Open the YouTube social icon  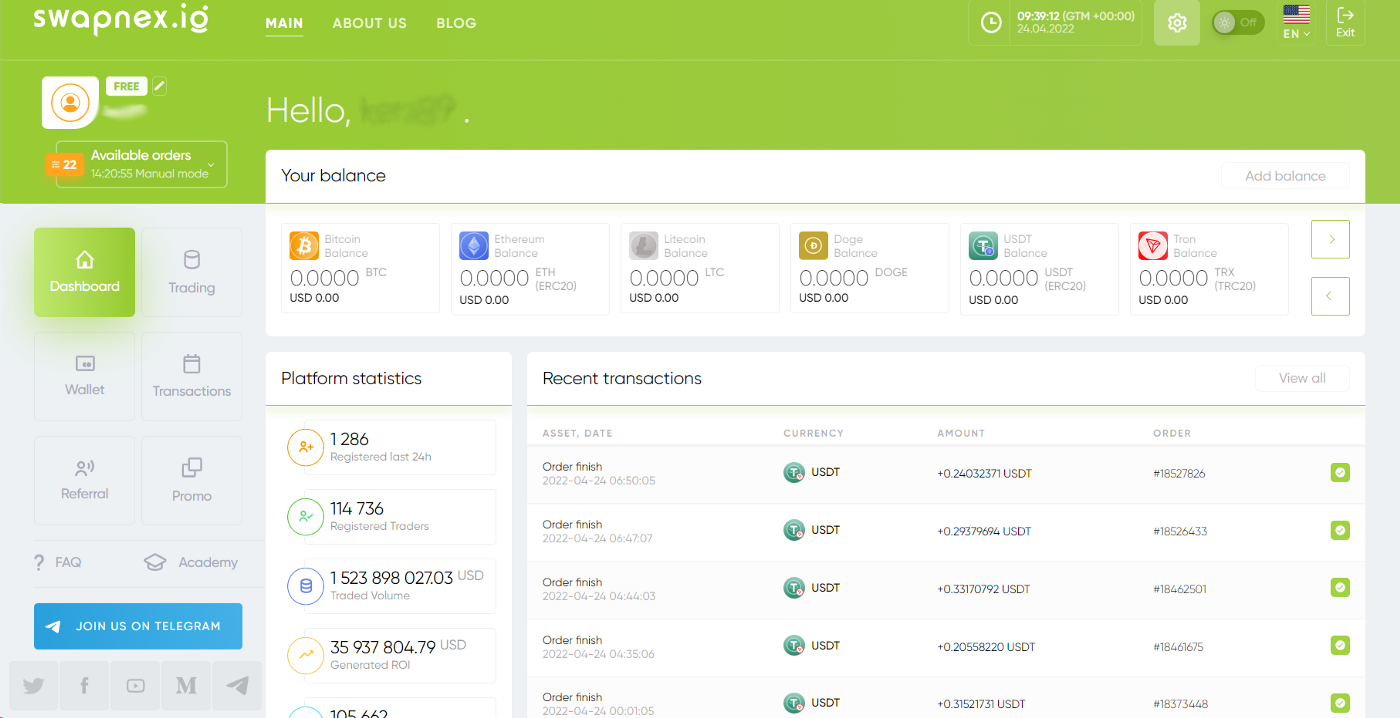135,685
